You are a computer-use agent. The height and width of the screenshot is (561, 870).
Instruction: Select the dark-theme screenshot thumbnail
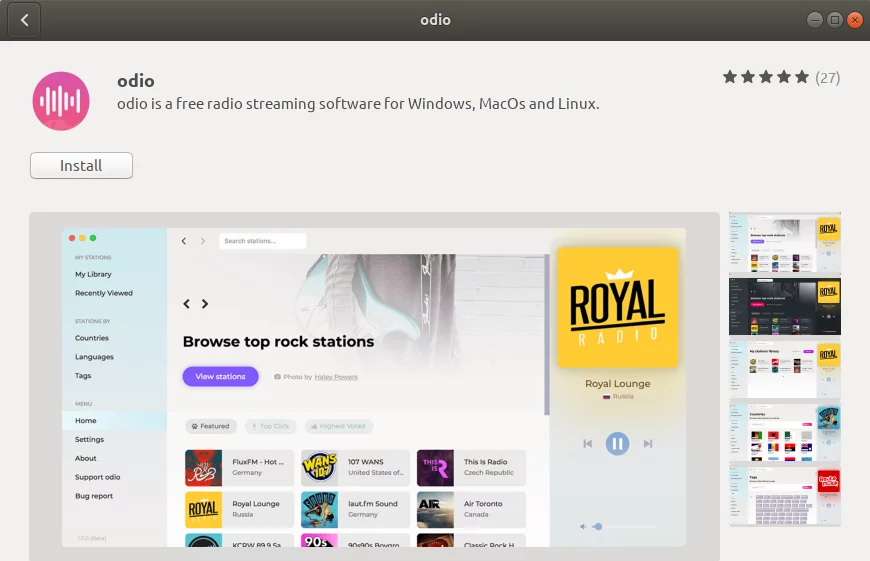(785, 306)
